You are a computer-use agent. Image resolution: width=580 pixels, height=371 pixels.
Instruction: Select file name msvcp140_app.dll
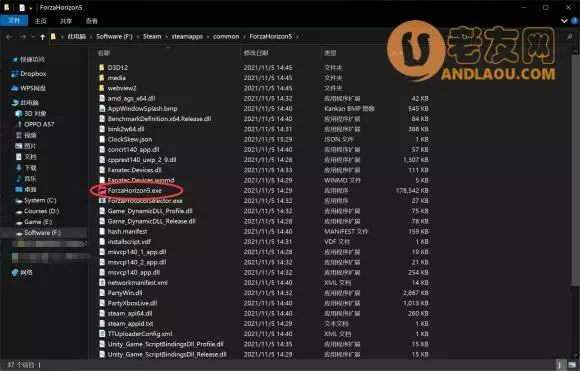point(134,272)
